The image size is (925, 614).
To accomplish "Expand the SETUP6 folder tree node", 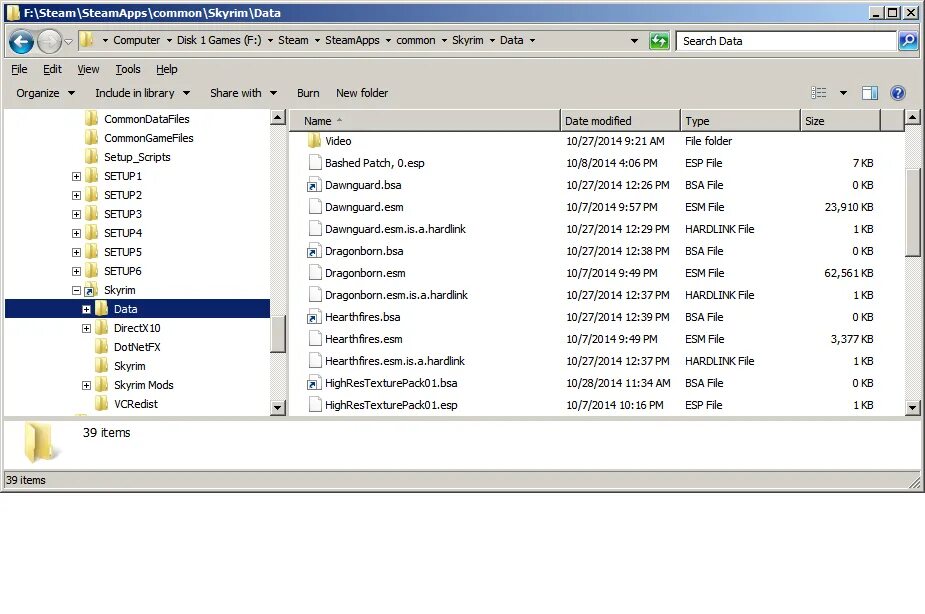I will click(x=76, y=271).
